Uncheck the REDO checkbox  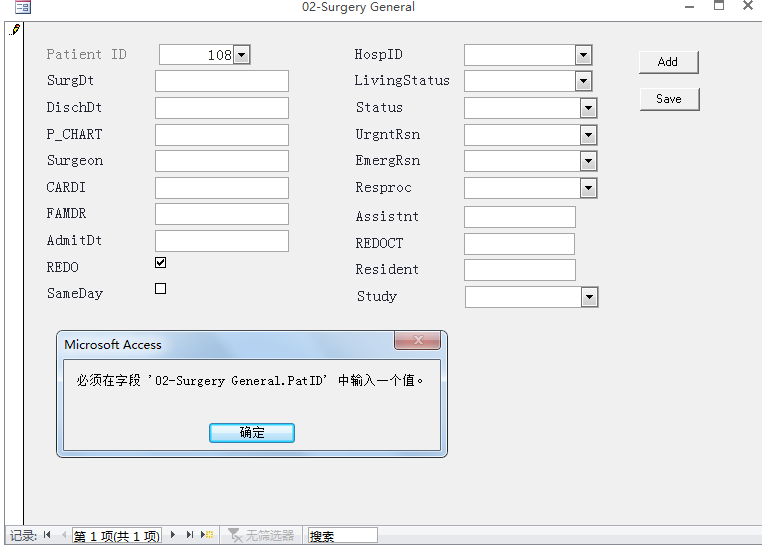tap(160, 263)
